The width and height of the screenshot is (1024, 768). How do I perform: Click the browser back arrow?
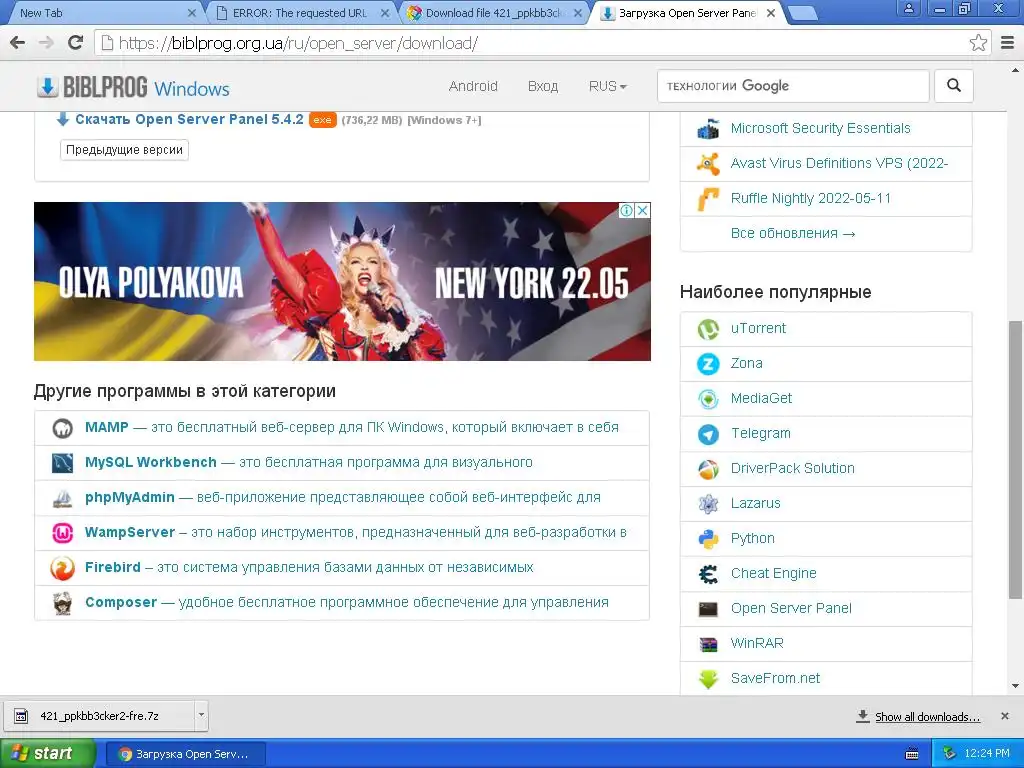coord(18,43)
